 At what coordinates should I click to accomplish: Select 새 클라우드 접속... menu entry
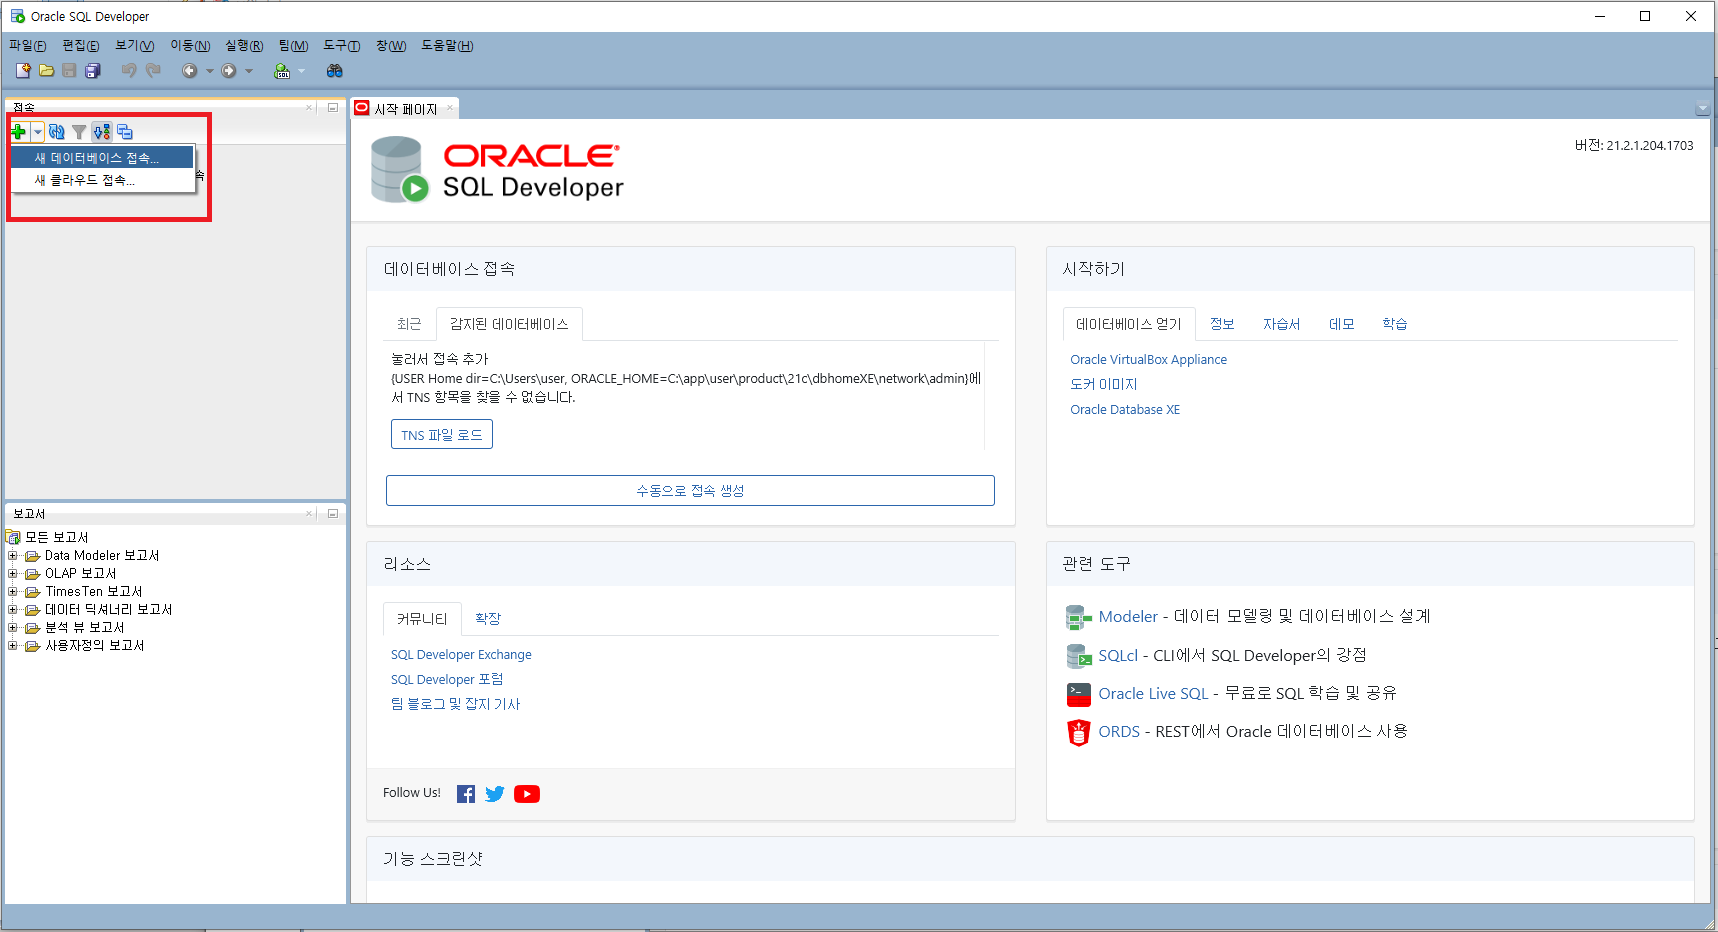103,180
